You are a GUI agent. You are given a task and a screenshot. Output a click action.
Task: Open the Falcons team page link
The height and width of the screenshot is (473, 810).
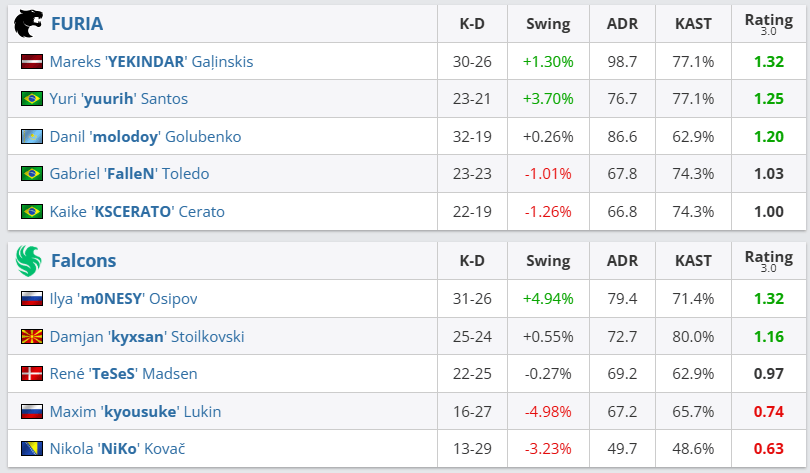pos(83,261)
